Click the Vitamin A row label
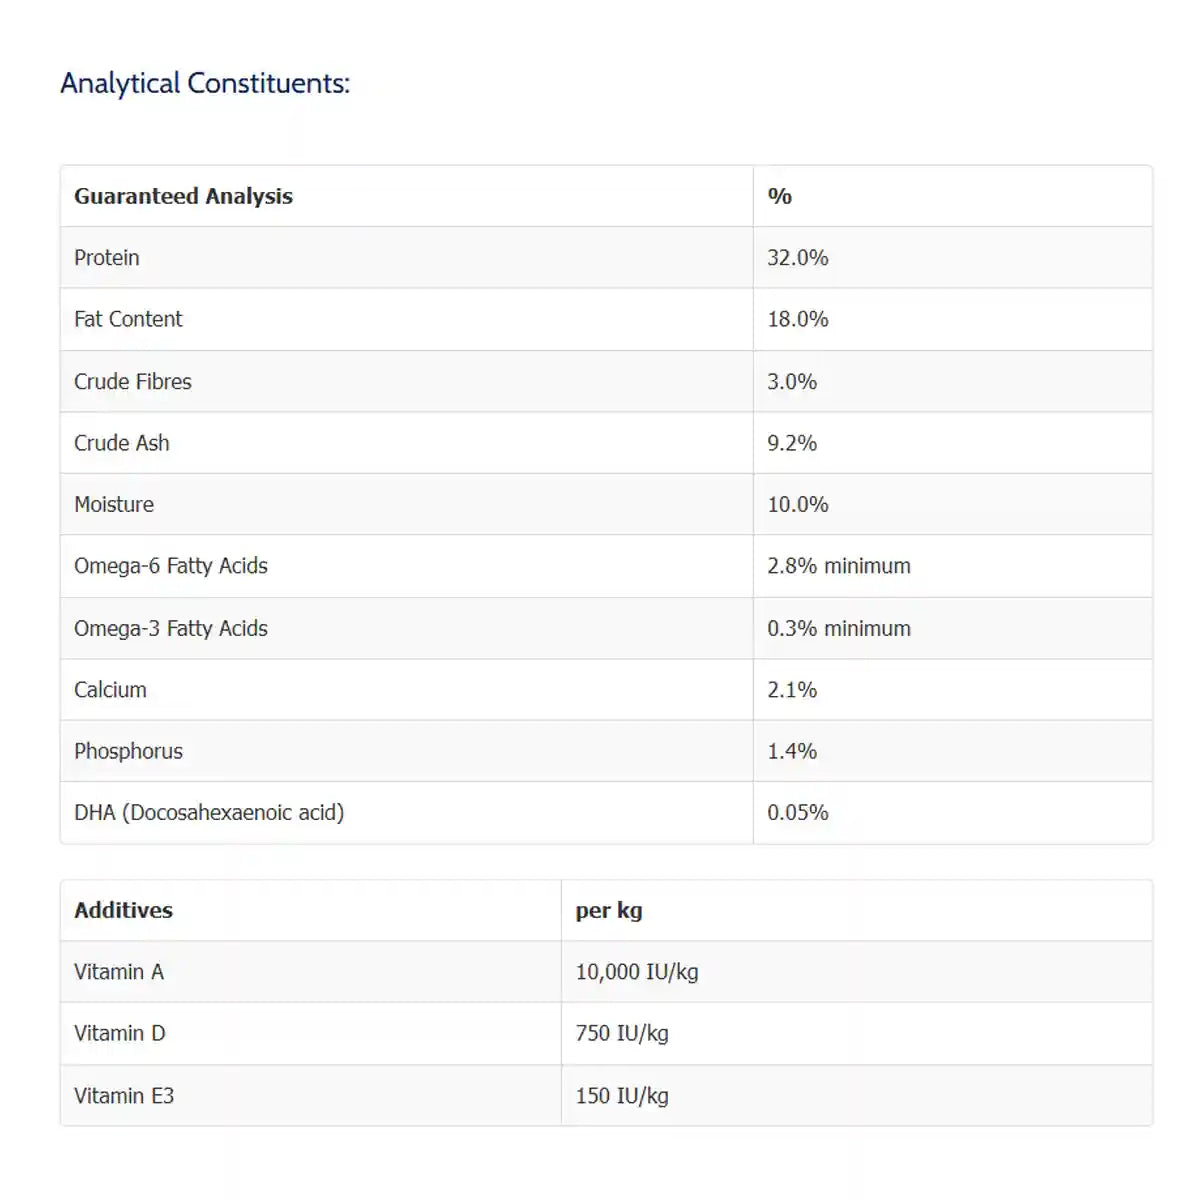1200x1200 pixels. (x=119, y=972)
